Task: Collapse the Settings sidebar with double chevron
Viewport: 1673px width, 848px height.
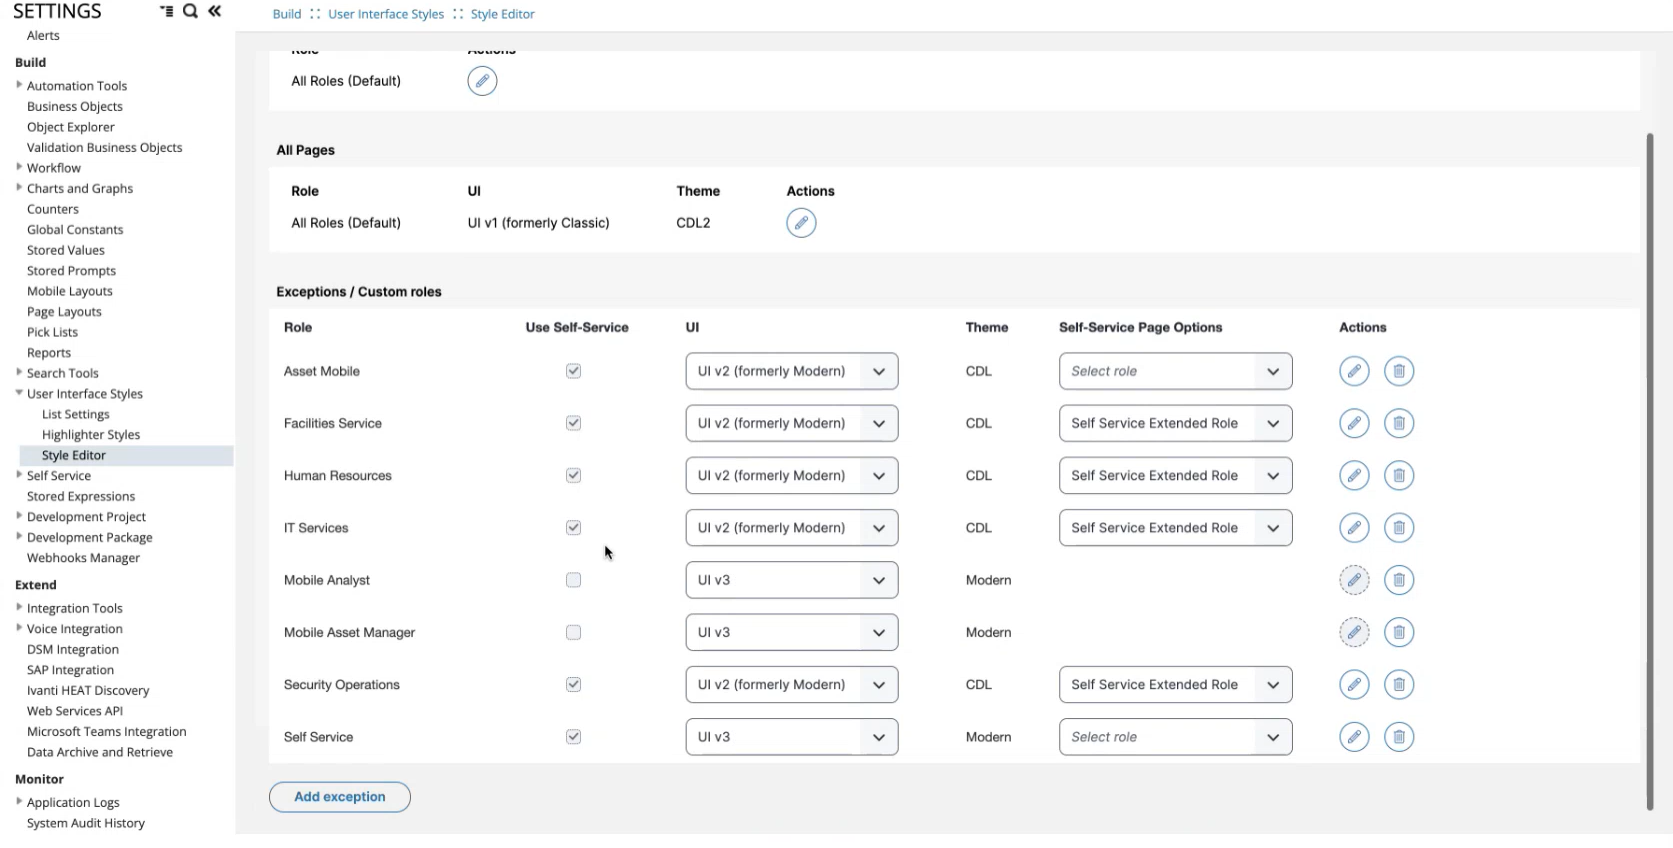Action: 214,12
